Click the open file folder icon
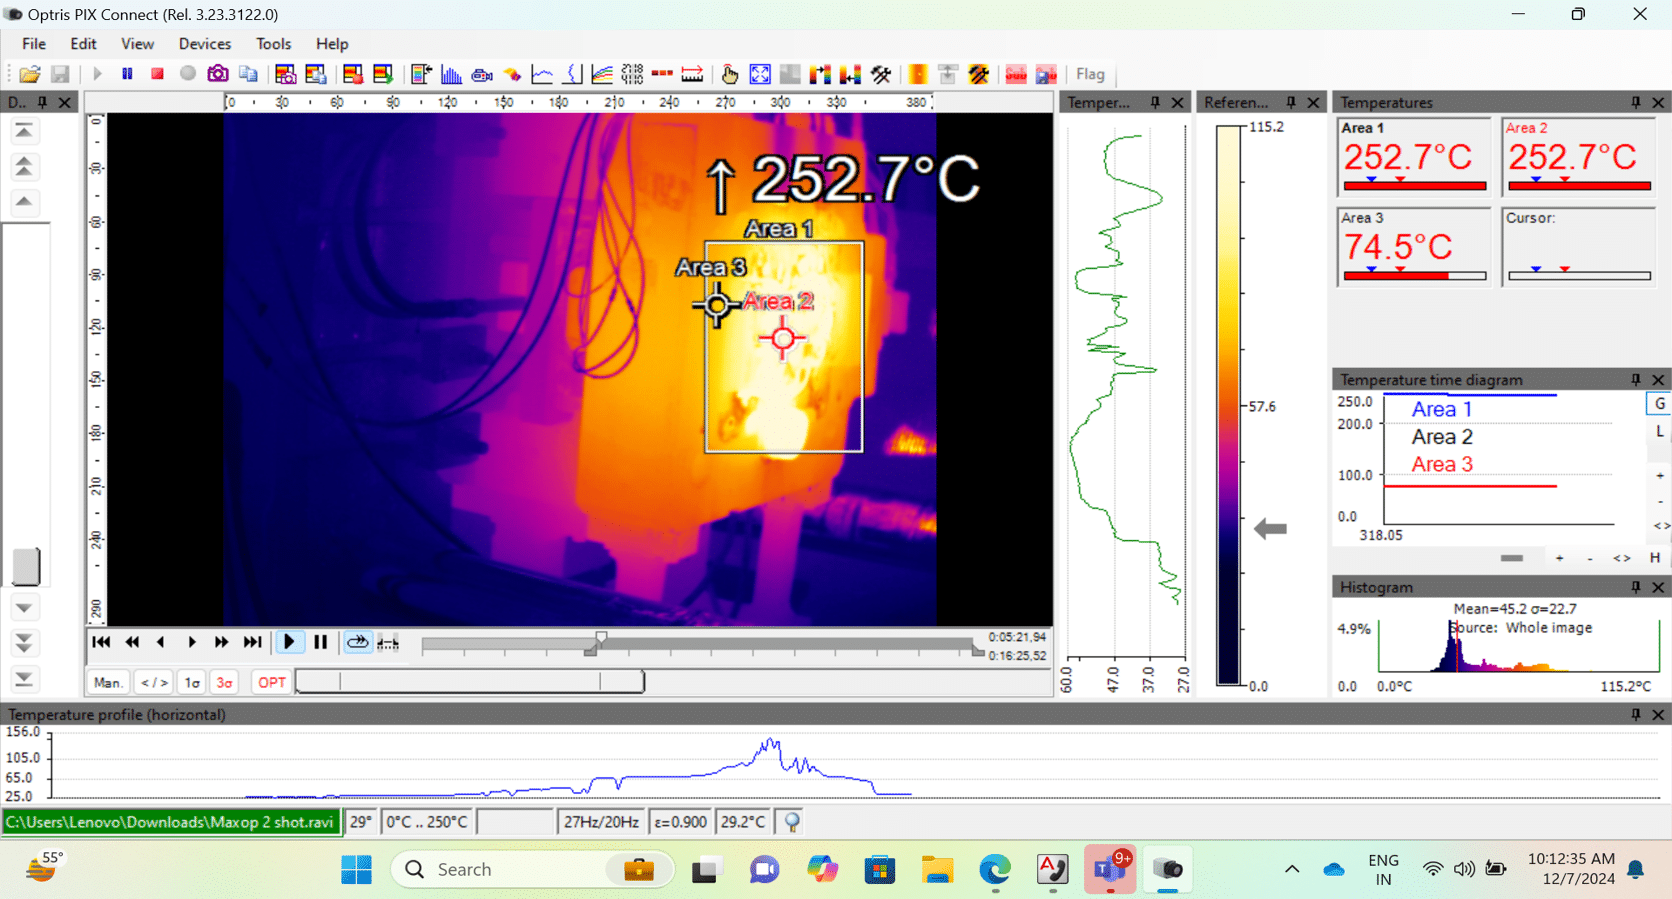This screenshot has height=899, width=1672. [x=30, y=74]
